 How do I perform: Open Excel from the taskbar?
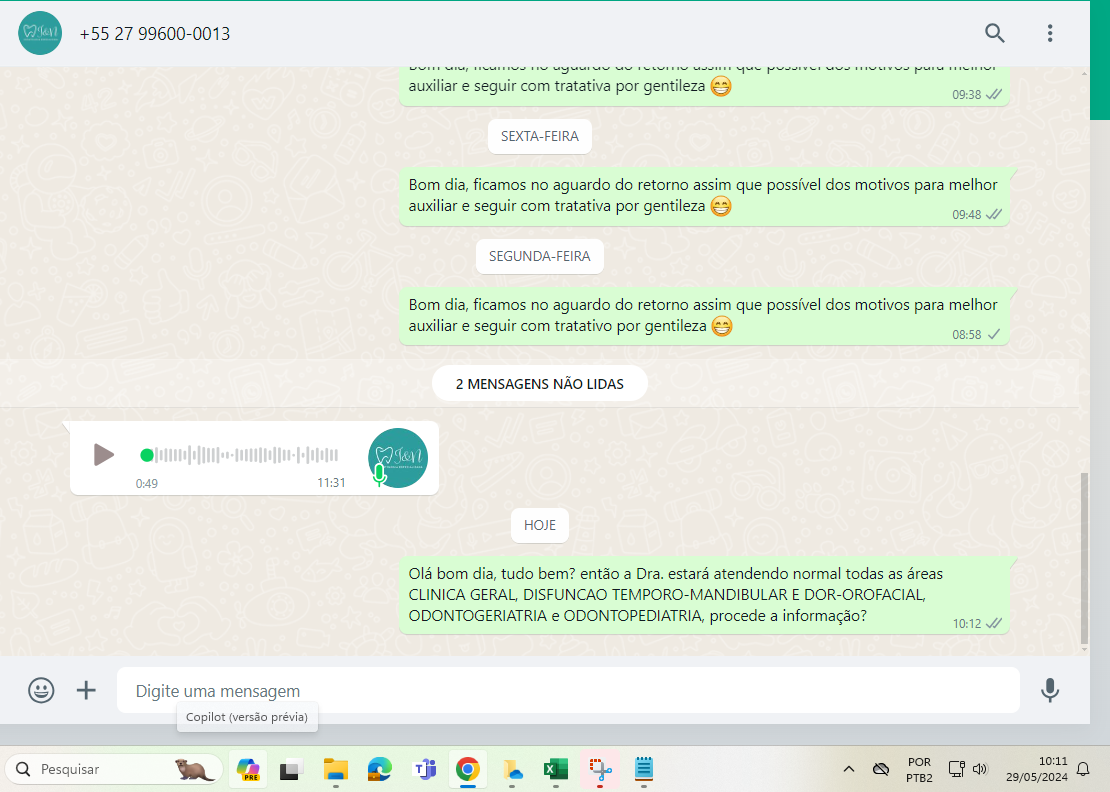(556, 769)
